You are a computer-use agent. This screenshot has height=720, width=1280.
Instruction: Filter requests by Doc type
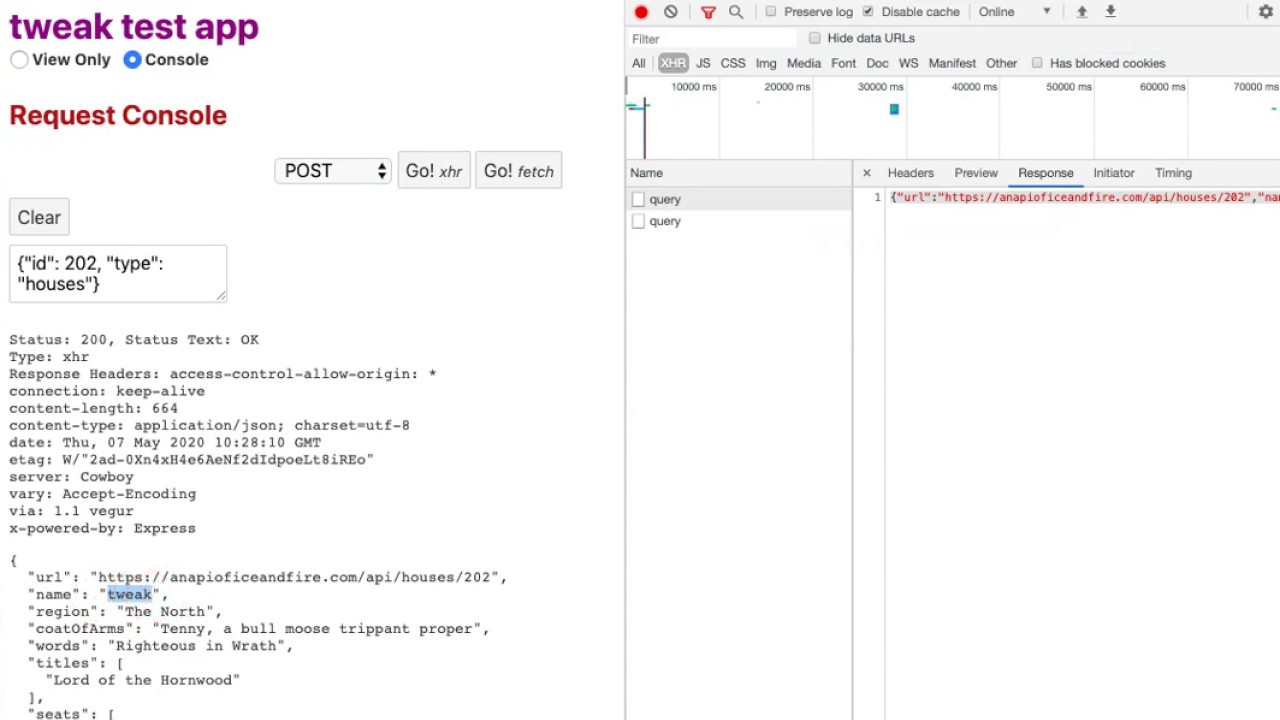[877, 63]
